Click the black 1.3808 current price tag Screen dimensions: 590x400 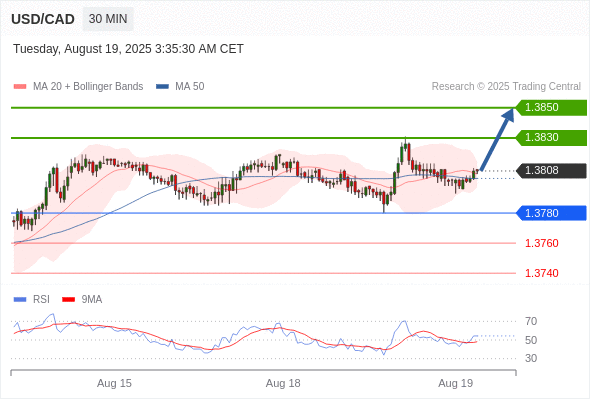[x=551, y=170]
